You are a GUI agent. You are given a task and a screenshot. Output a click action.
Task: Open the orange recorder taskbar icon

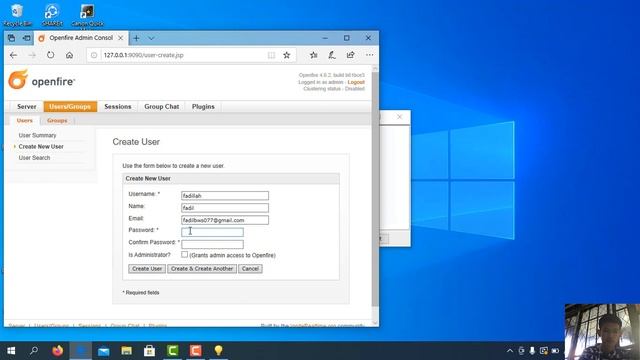coord(196,351)
